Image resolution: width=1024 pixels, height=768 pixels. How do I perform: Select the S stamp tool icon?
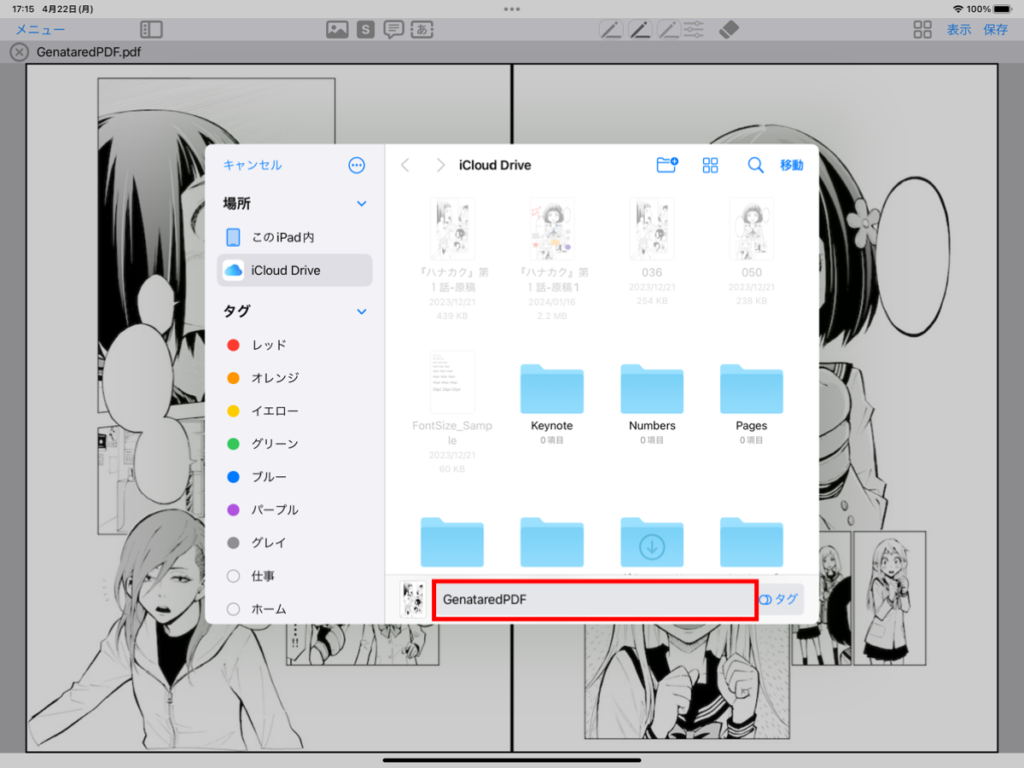click(x=366, y=29)
